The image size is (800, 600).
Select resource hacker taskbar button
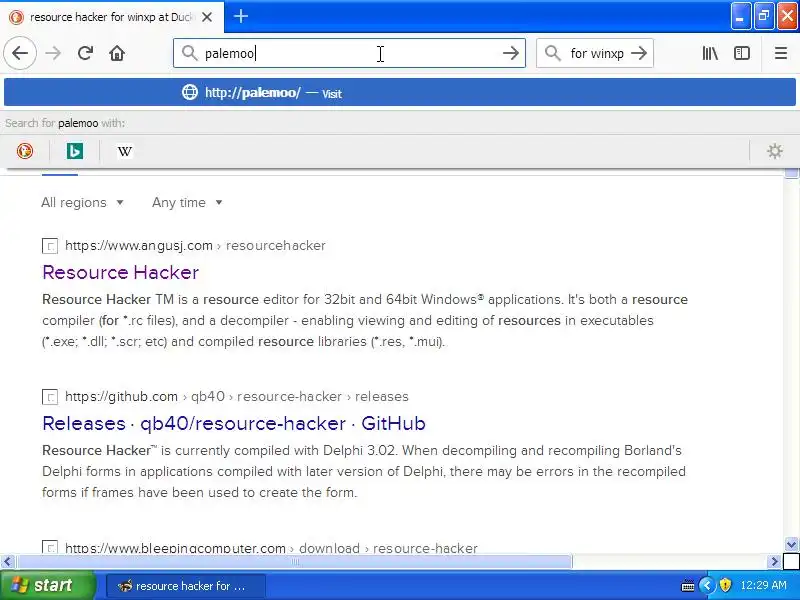tap(186, 586)
